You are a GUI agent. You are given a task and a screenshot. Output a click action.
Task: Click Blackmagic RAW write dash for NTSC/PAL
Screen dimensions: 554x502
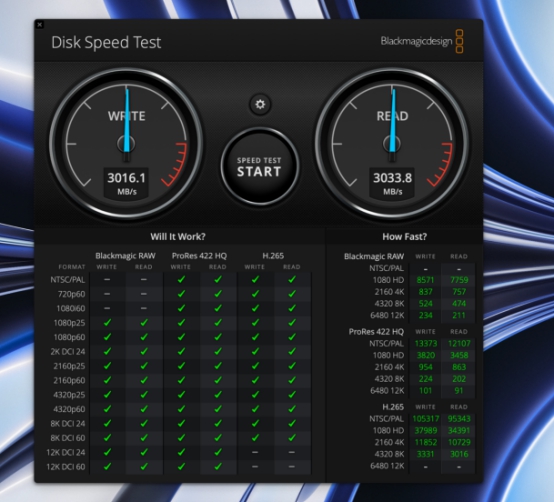tap(107, 279)
